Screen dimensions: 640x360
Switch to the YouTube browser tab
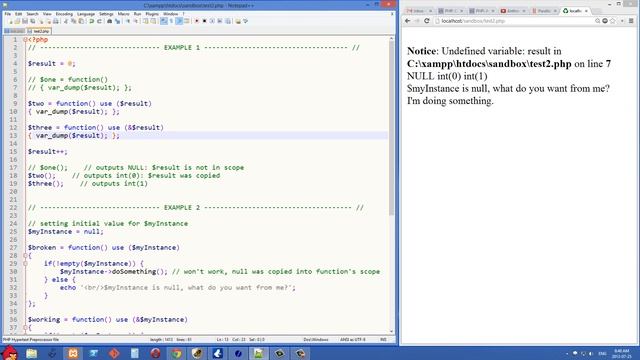512,11
